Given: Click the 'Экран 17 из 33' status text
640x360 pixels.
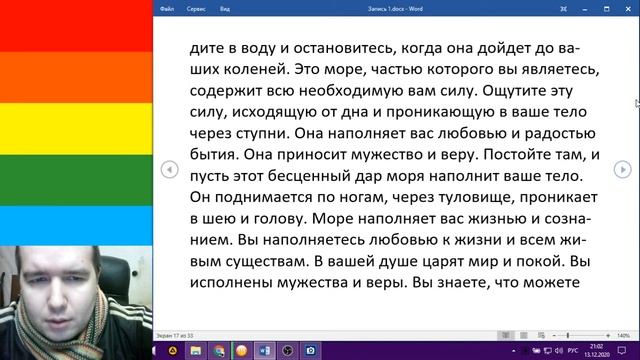Looking at the screenshot, I should point(175,336).
